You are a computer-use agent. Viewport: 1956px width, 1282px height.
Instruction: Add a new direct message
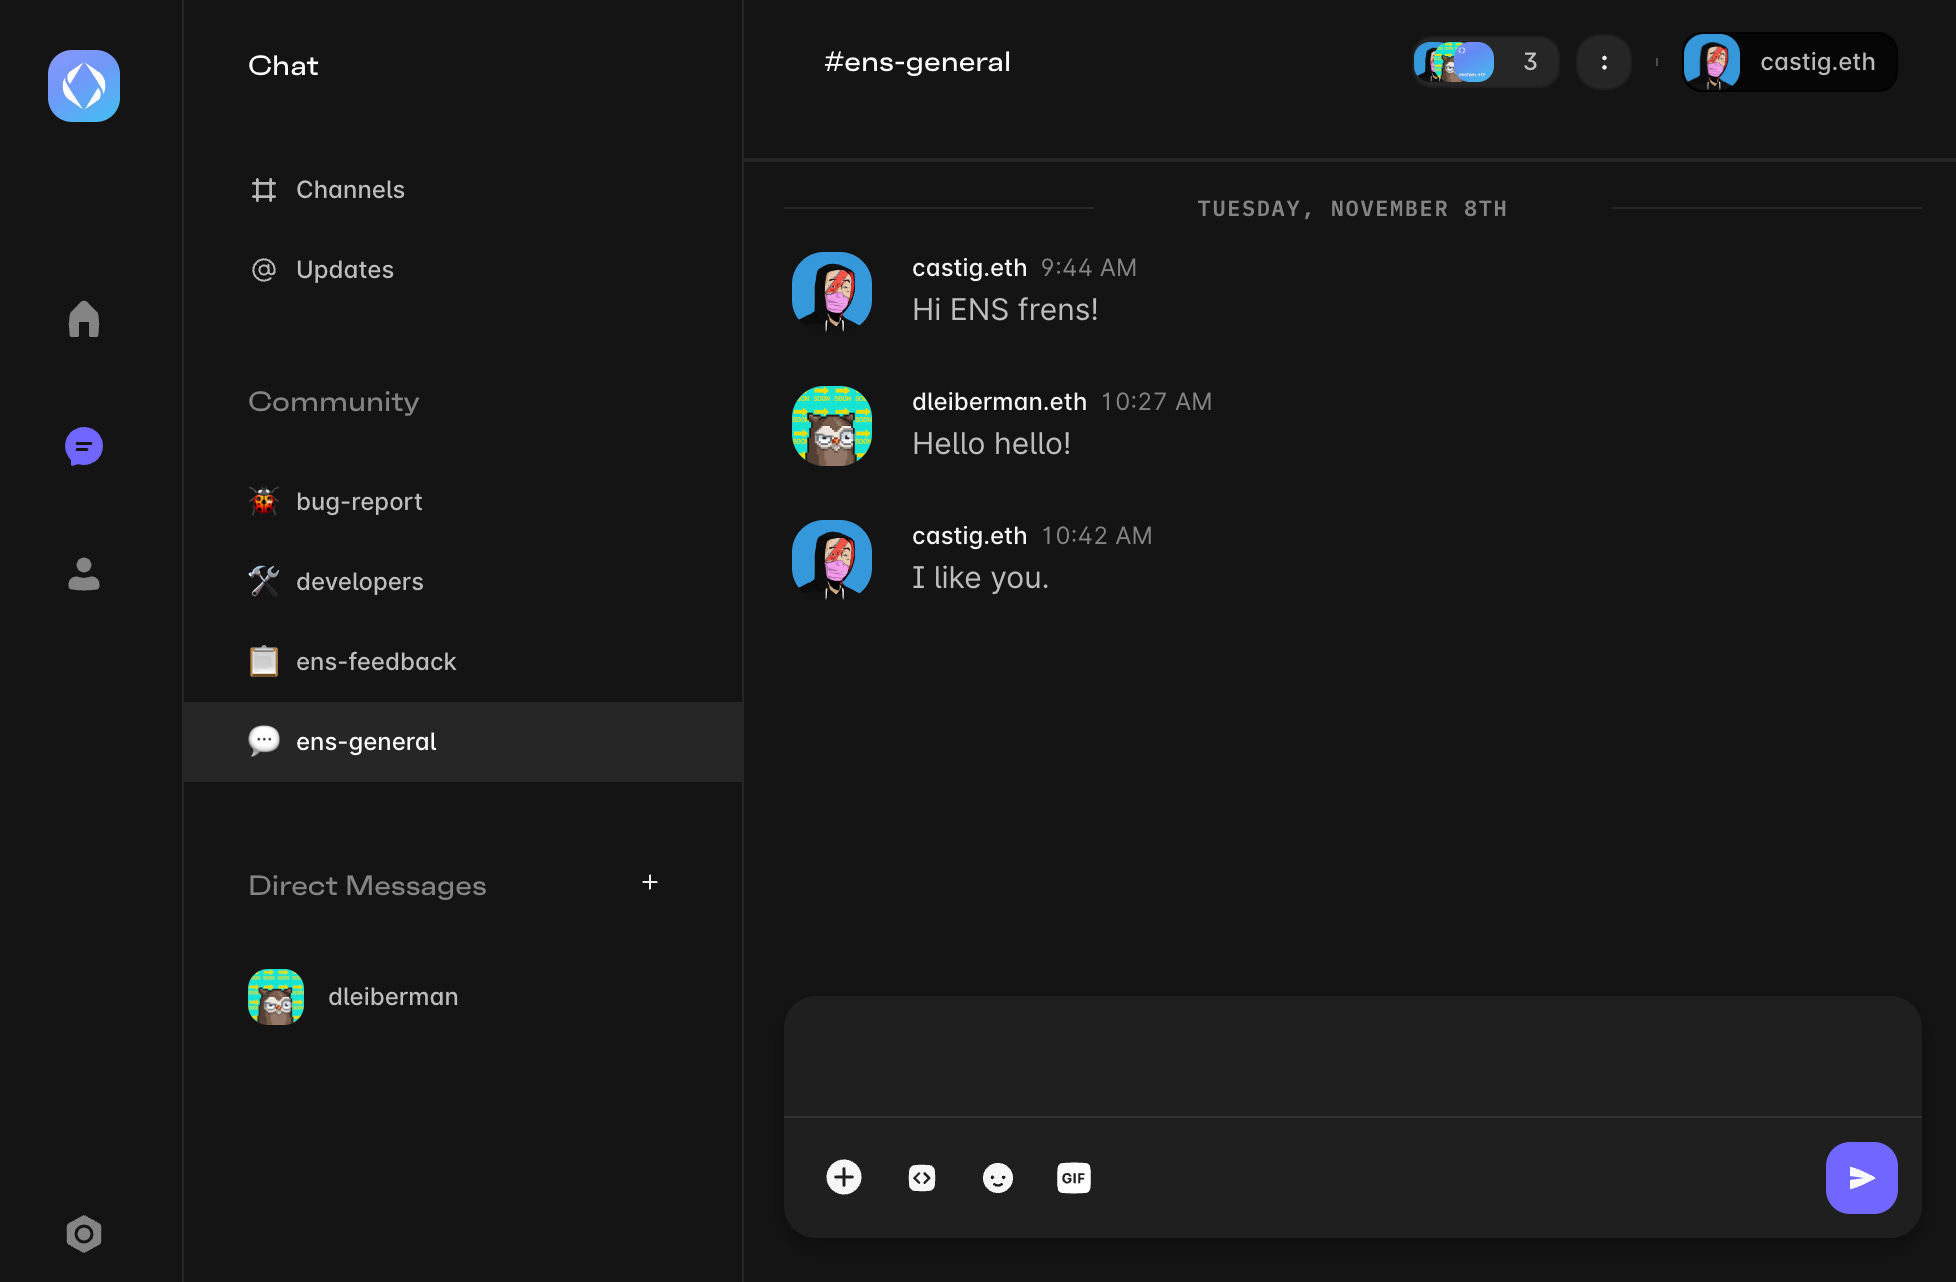point(650,882)
